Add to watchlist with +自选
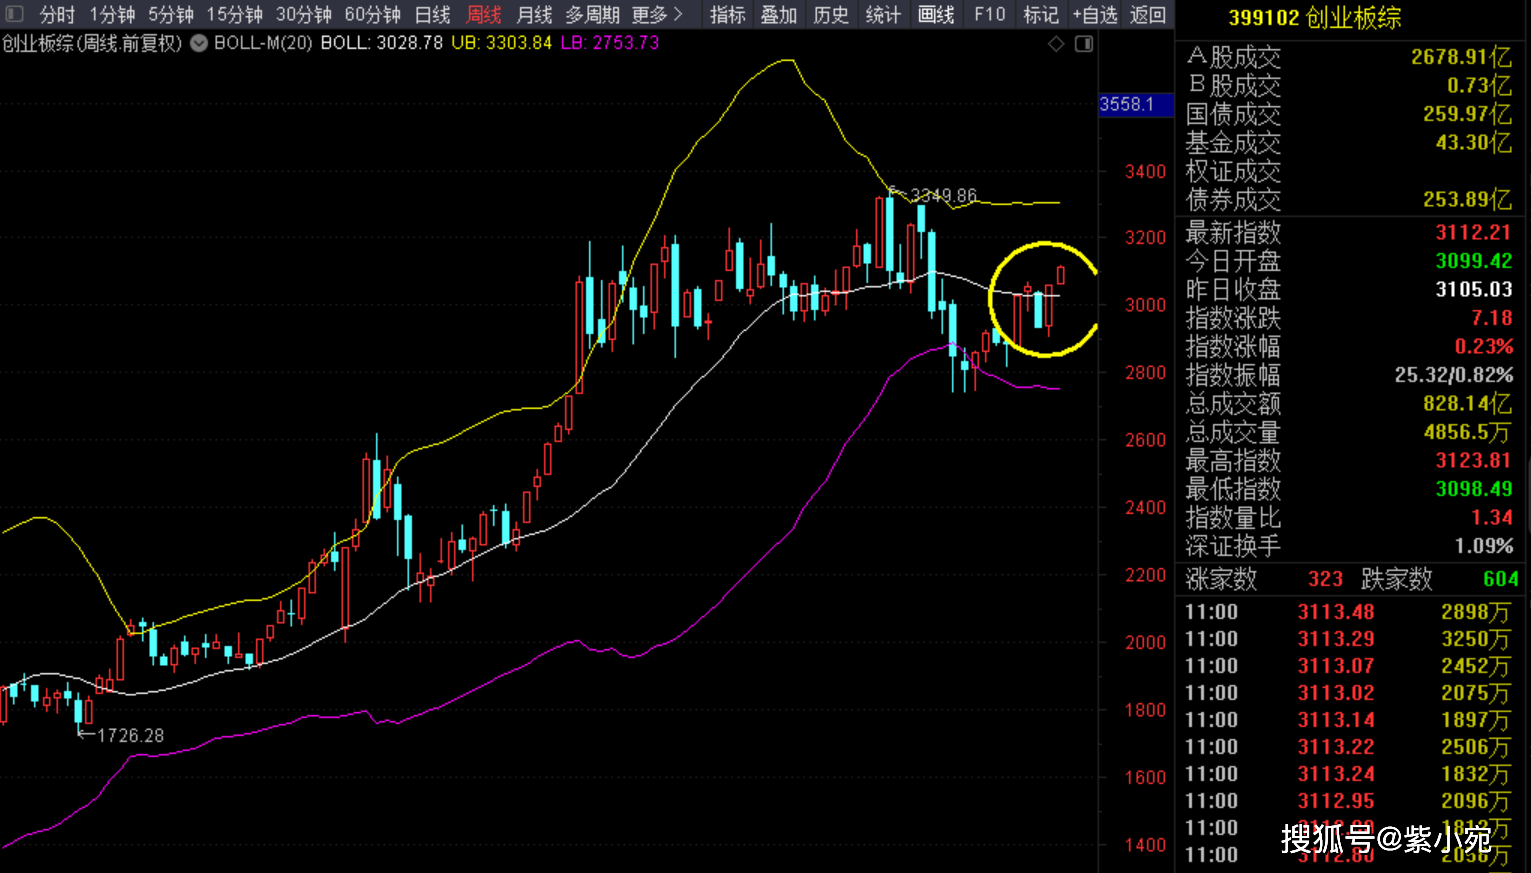Screen dimensions: 1531x873 coord(1094,15)
